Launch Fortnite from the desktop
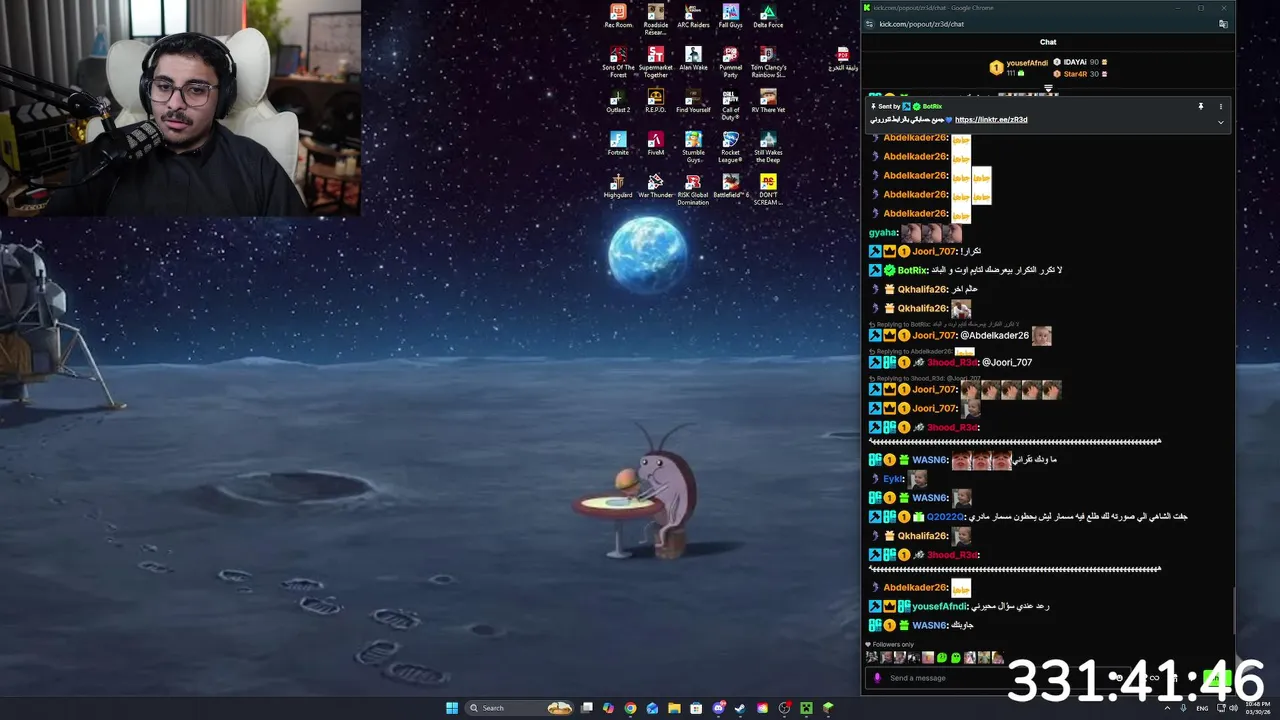 618,143
